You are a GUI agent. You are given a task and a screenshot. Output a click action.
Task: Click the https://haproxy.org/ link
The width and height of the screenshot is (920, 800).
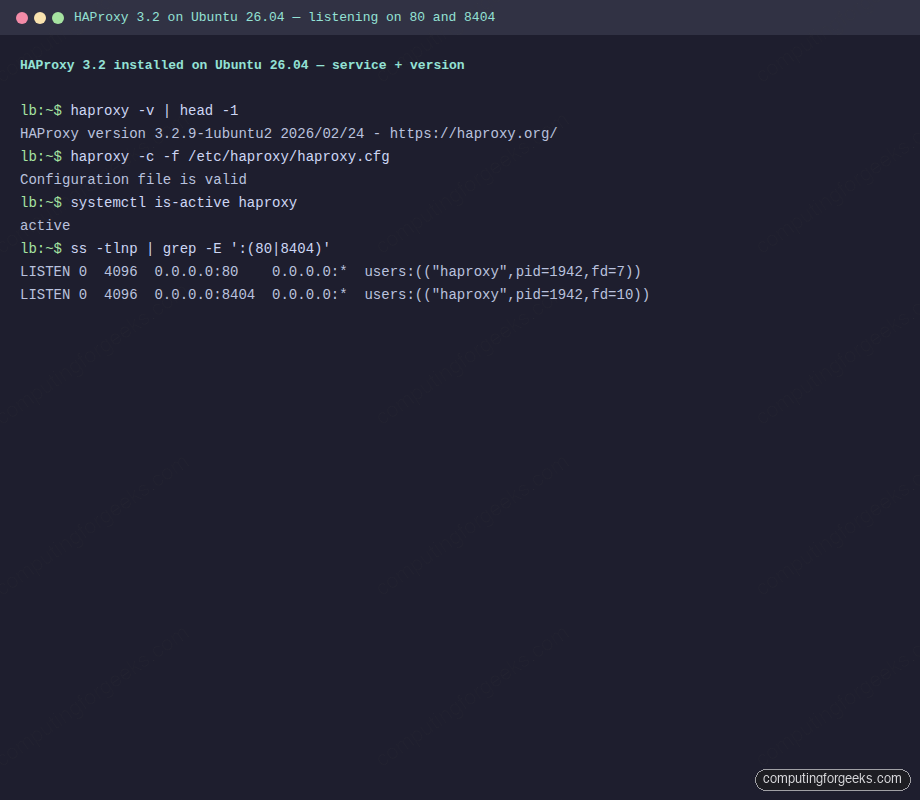pos(473,133)
